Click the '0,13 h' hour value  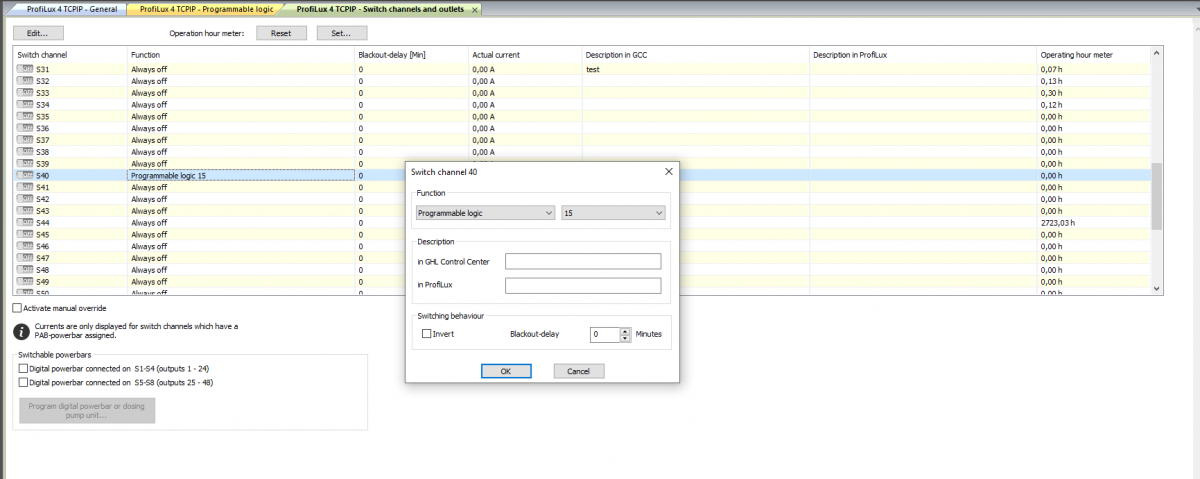[1051, 81]
